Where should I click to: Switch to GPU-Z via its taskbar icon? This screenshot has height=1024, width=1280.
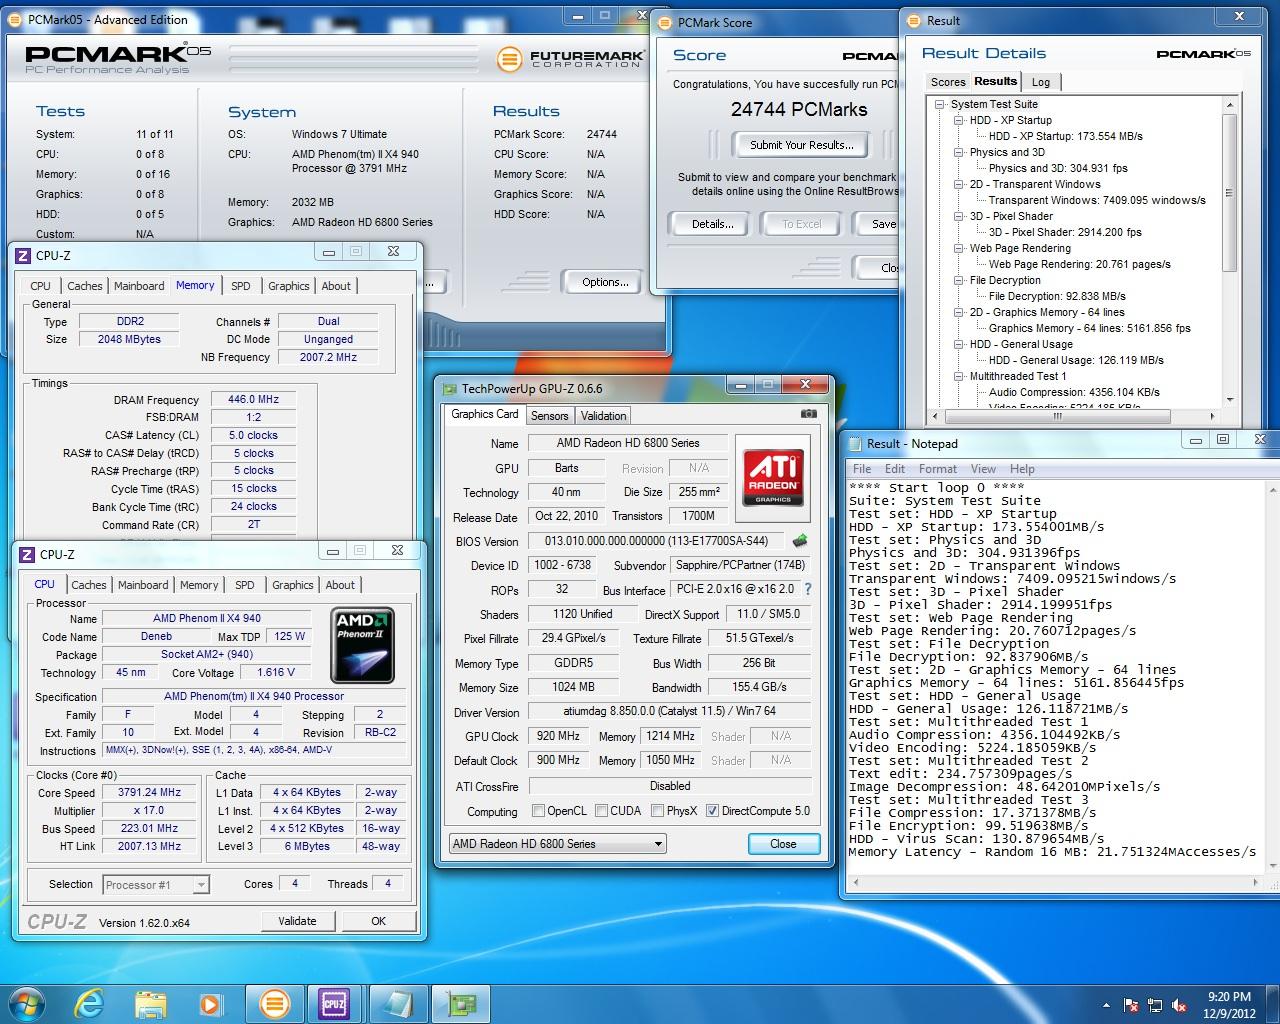460,1003
